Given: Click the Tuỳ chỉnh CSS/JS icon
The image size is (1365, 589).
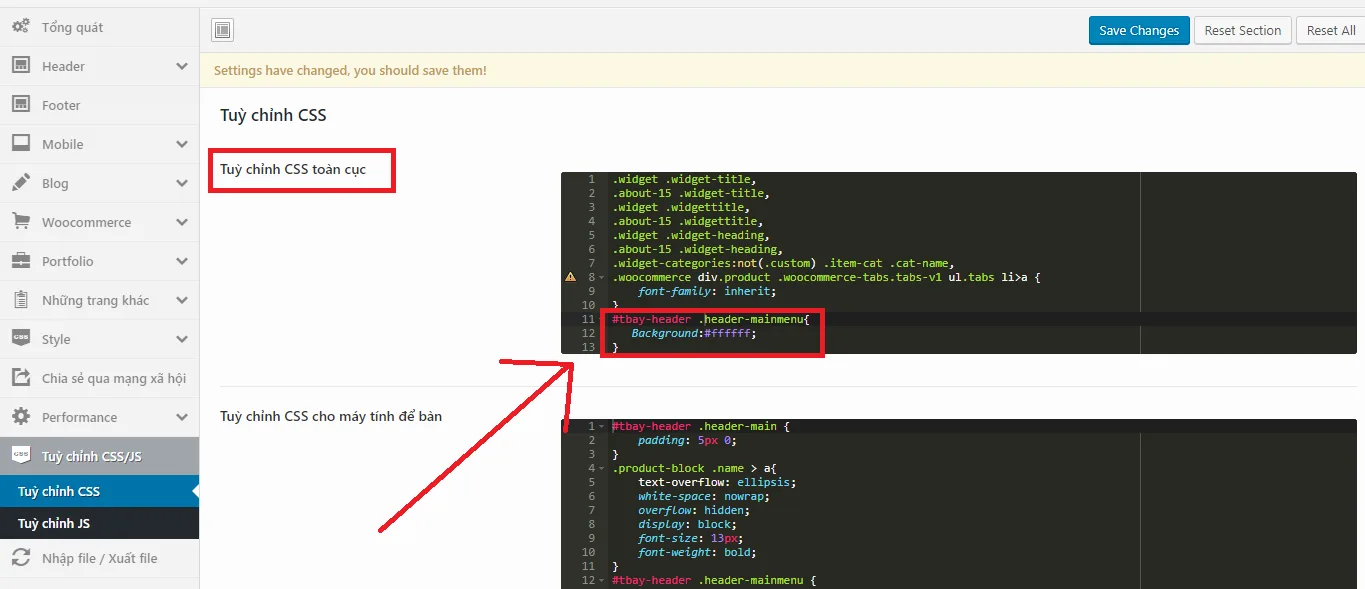Looking at the screenshot, I should 20,456.
